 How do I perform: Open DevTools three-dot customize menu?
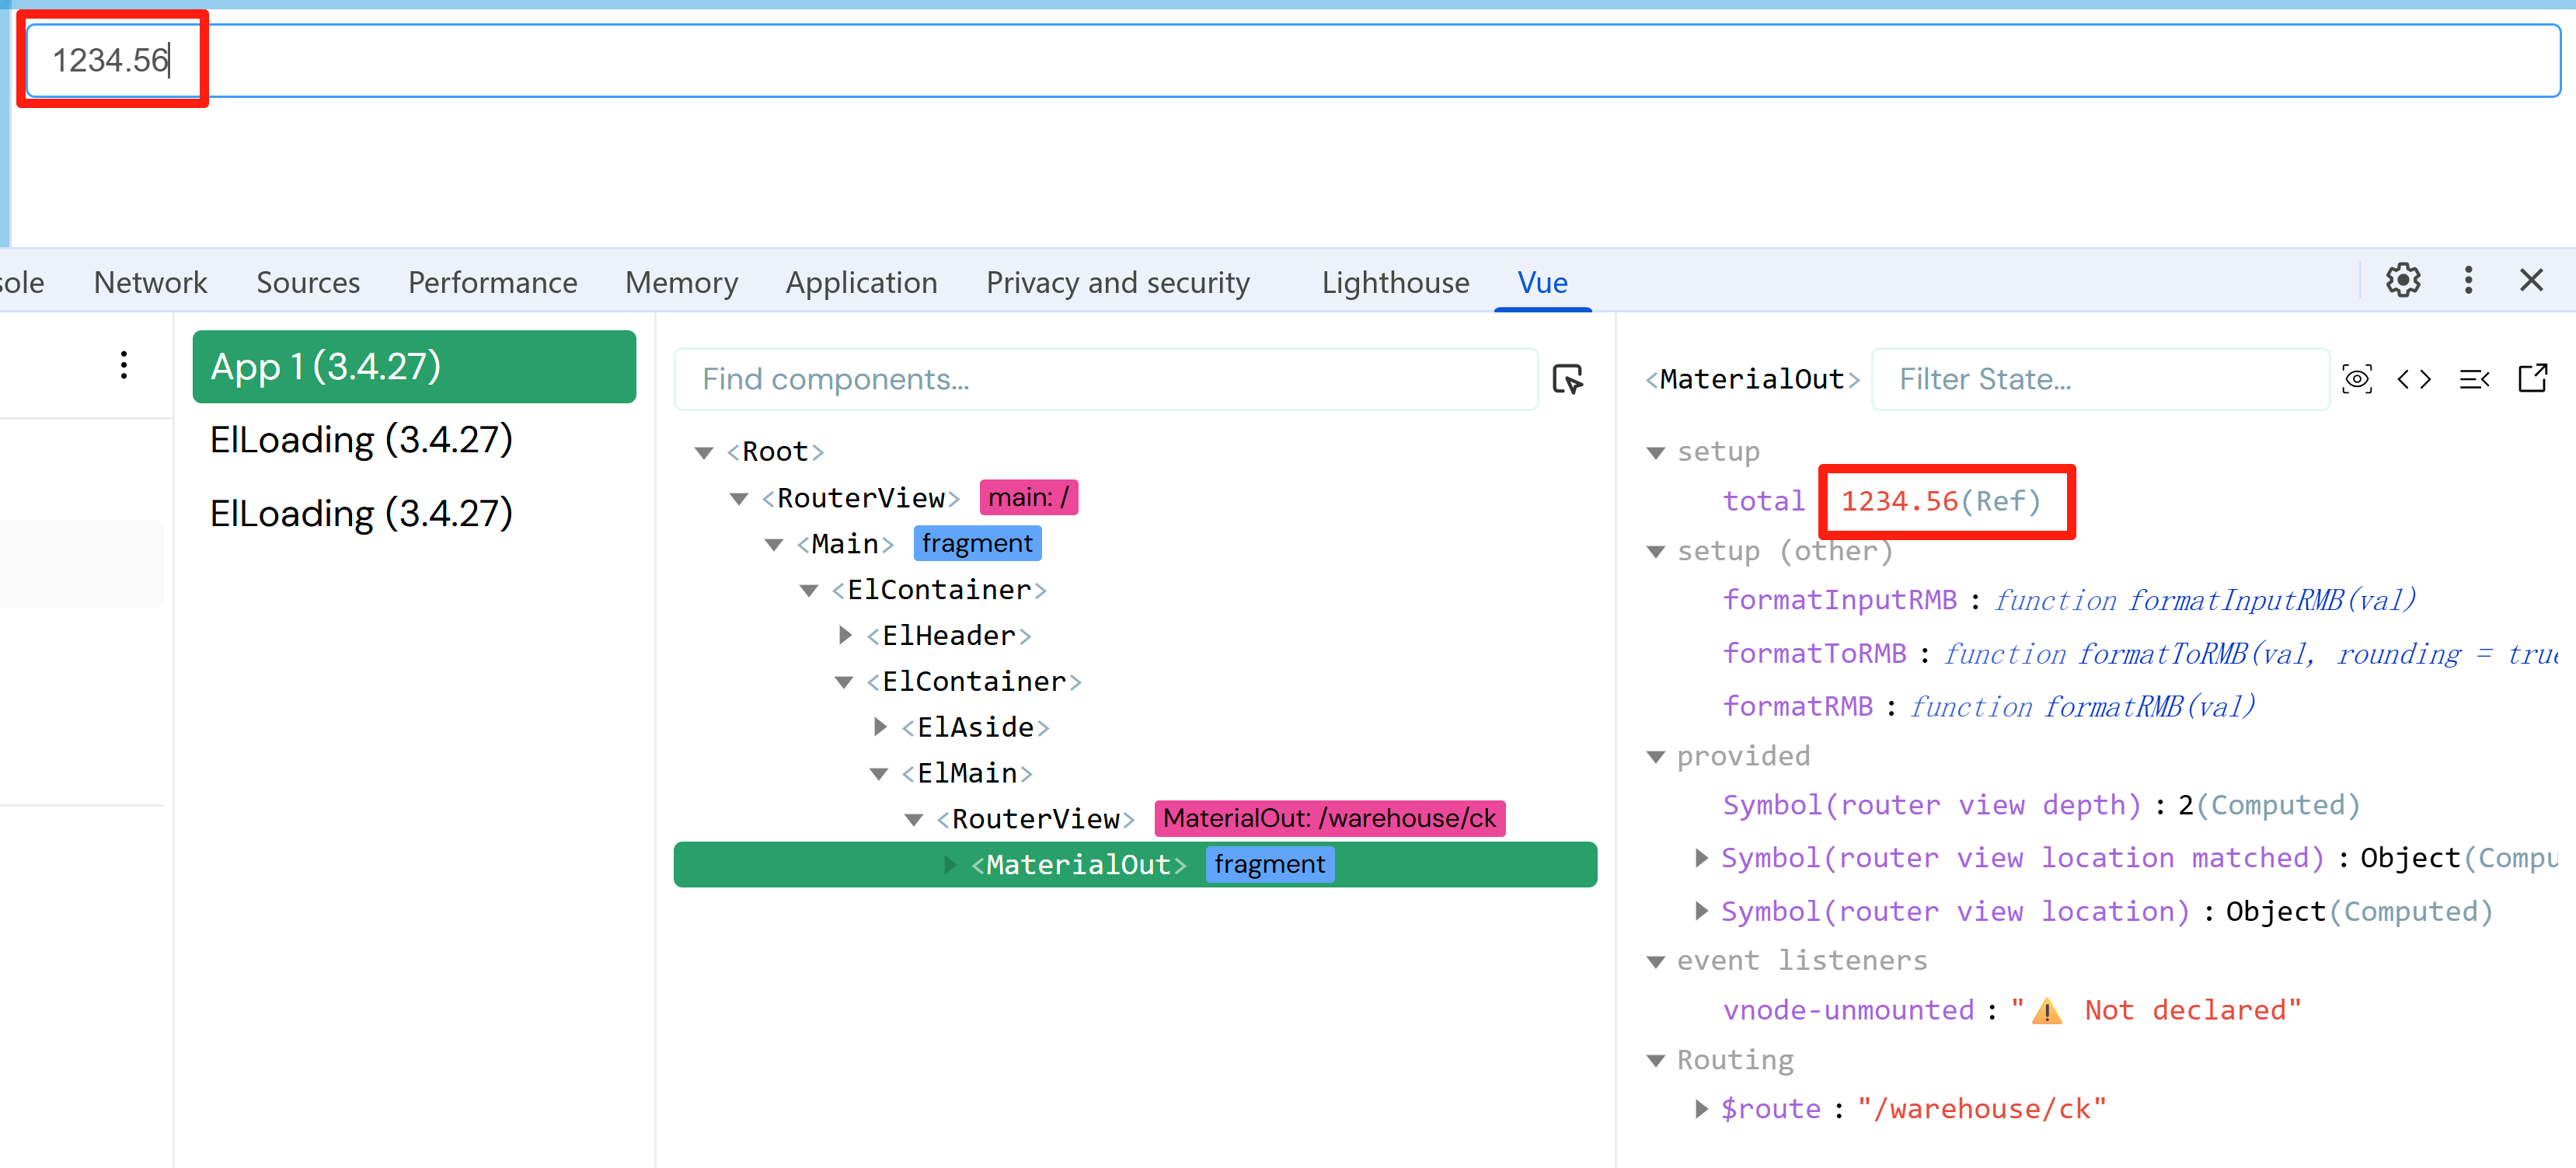pos(2468,280)
